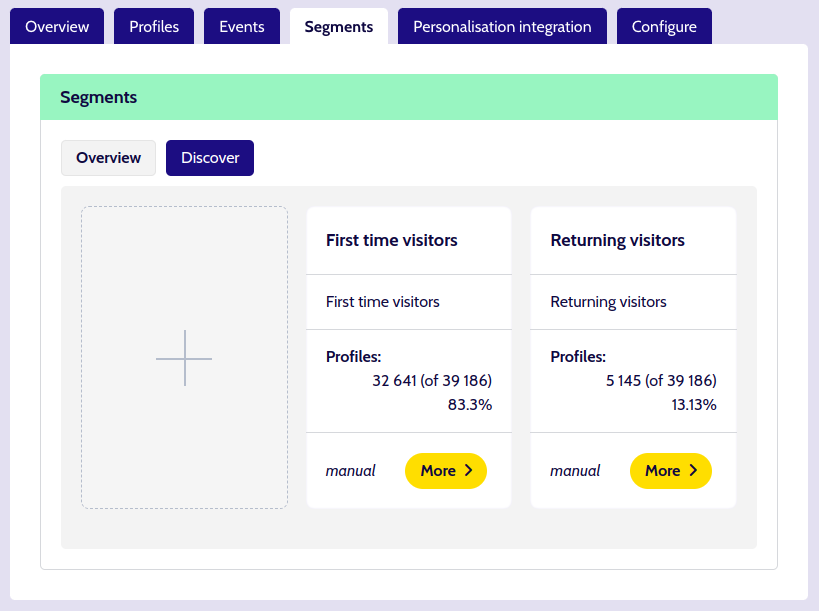The width and height of the screenshot is (819, 611).
Task: Click Profiles label in Returning visitors card
Action: pos(578,357)
